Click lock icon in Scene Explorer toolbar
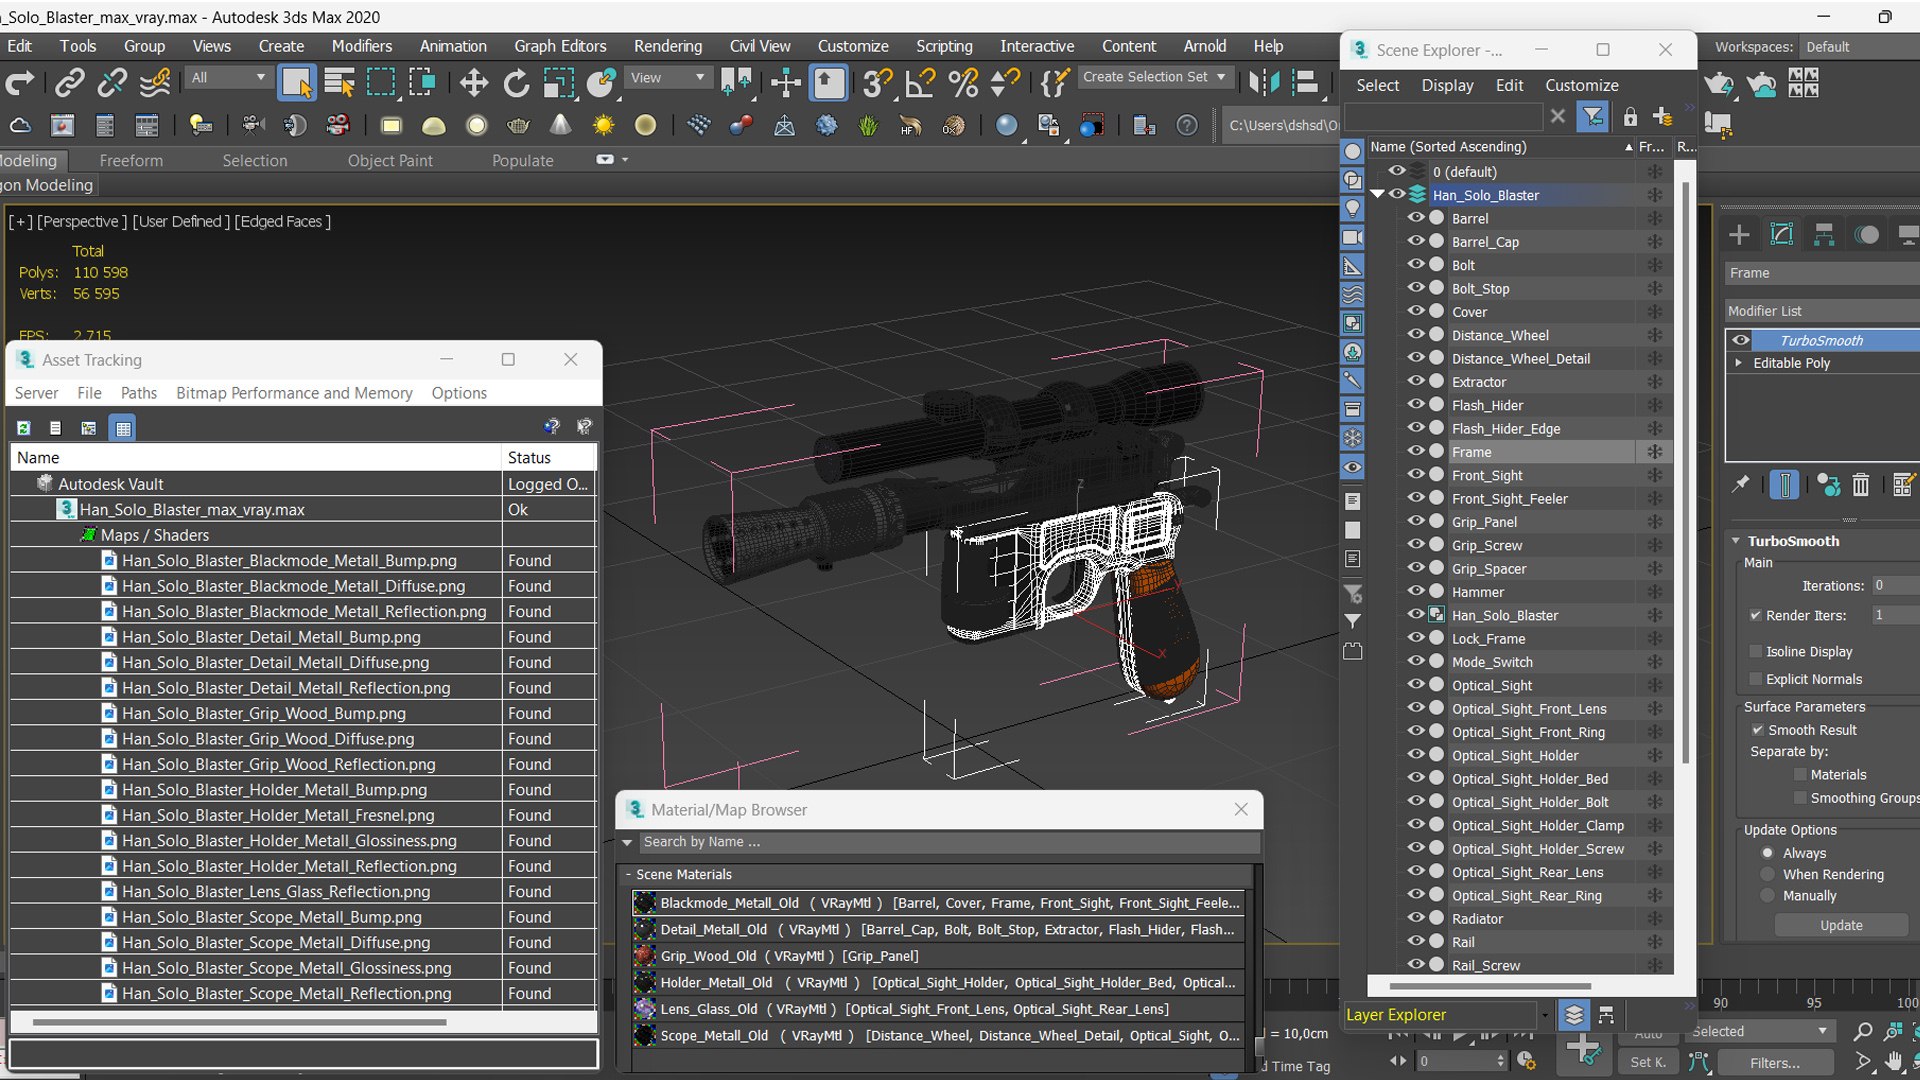The image size is (1920, 1080). tap(1630, 117)
